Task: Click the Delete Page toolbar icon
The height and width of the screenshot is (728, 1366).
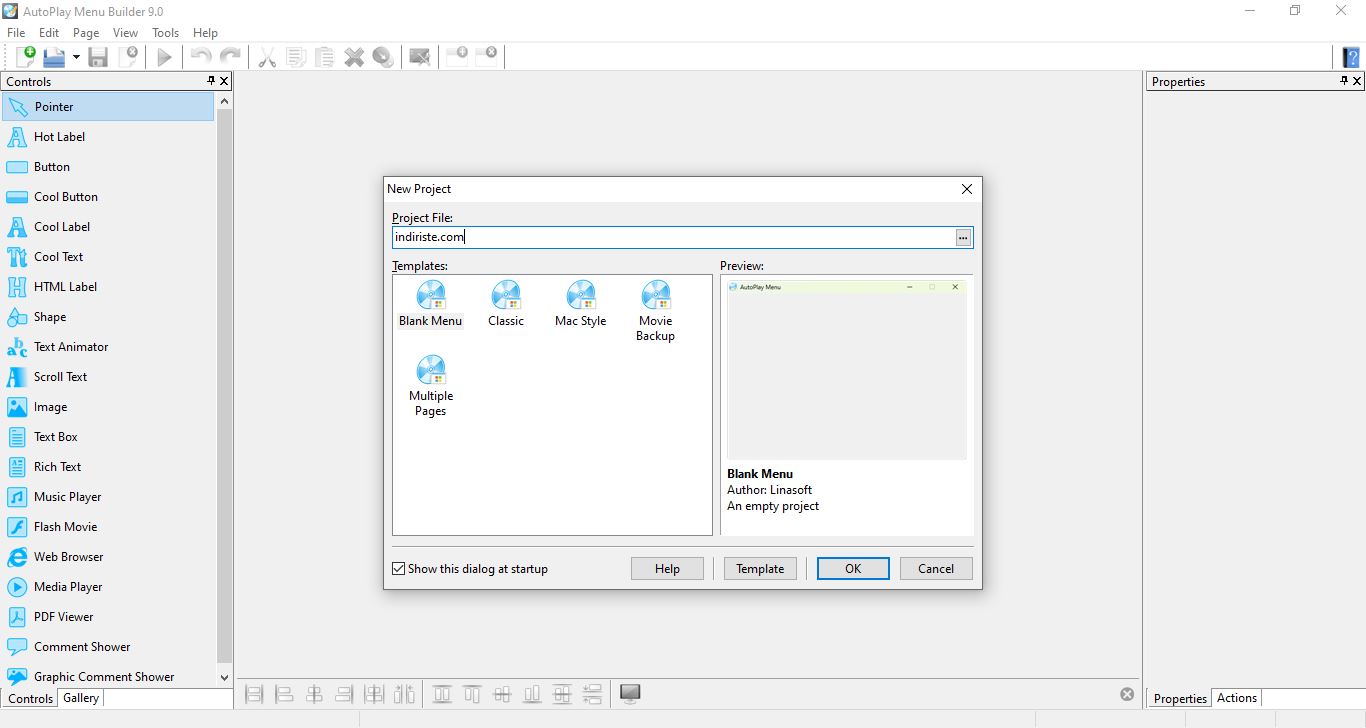Action: (x=487, y=56)
